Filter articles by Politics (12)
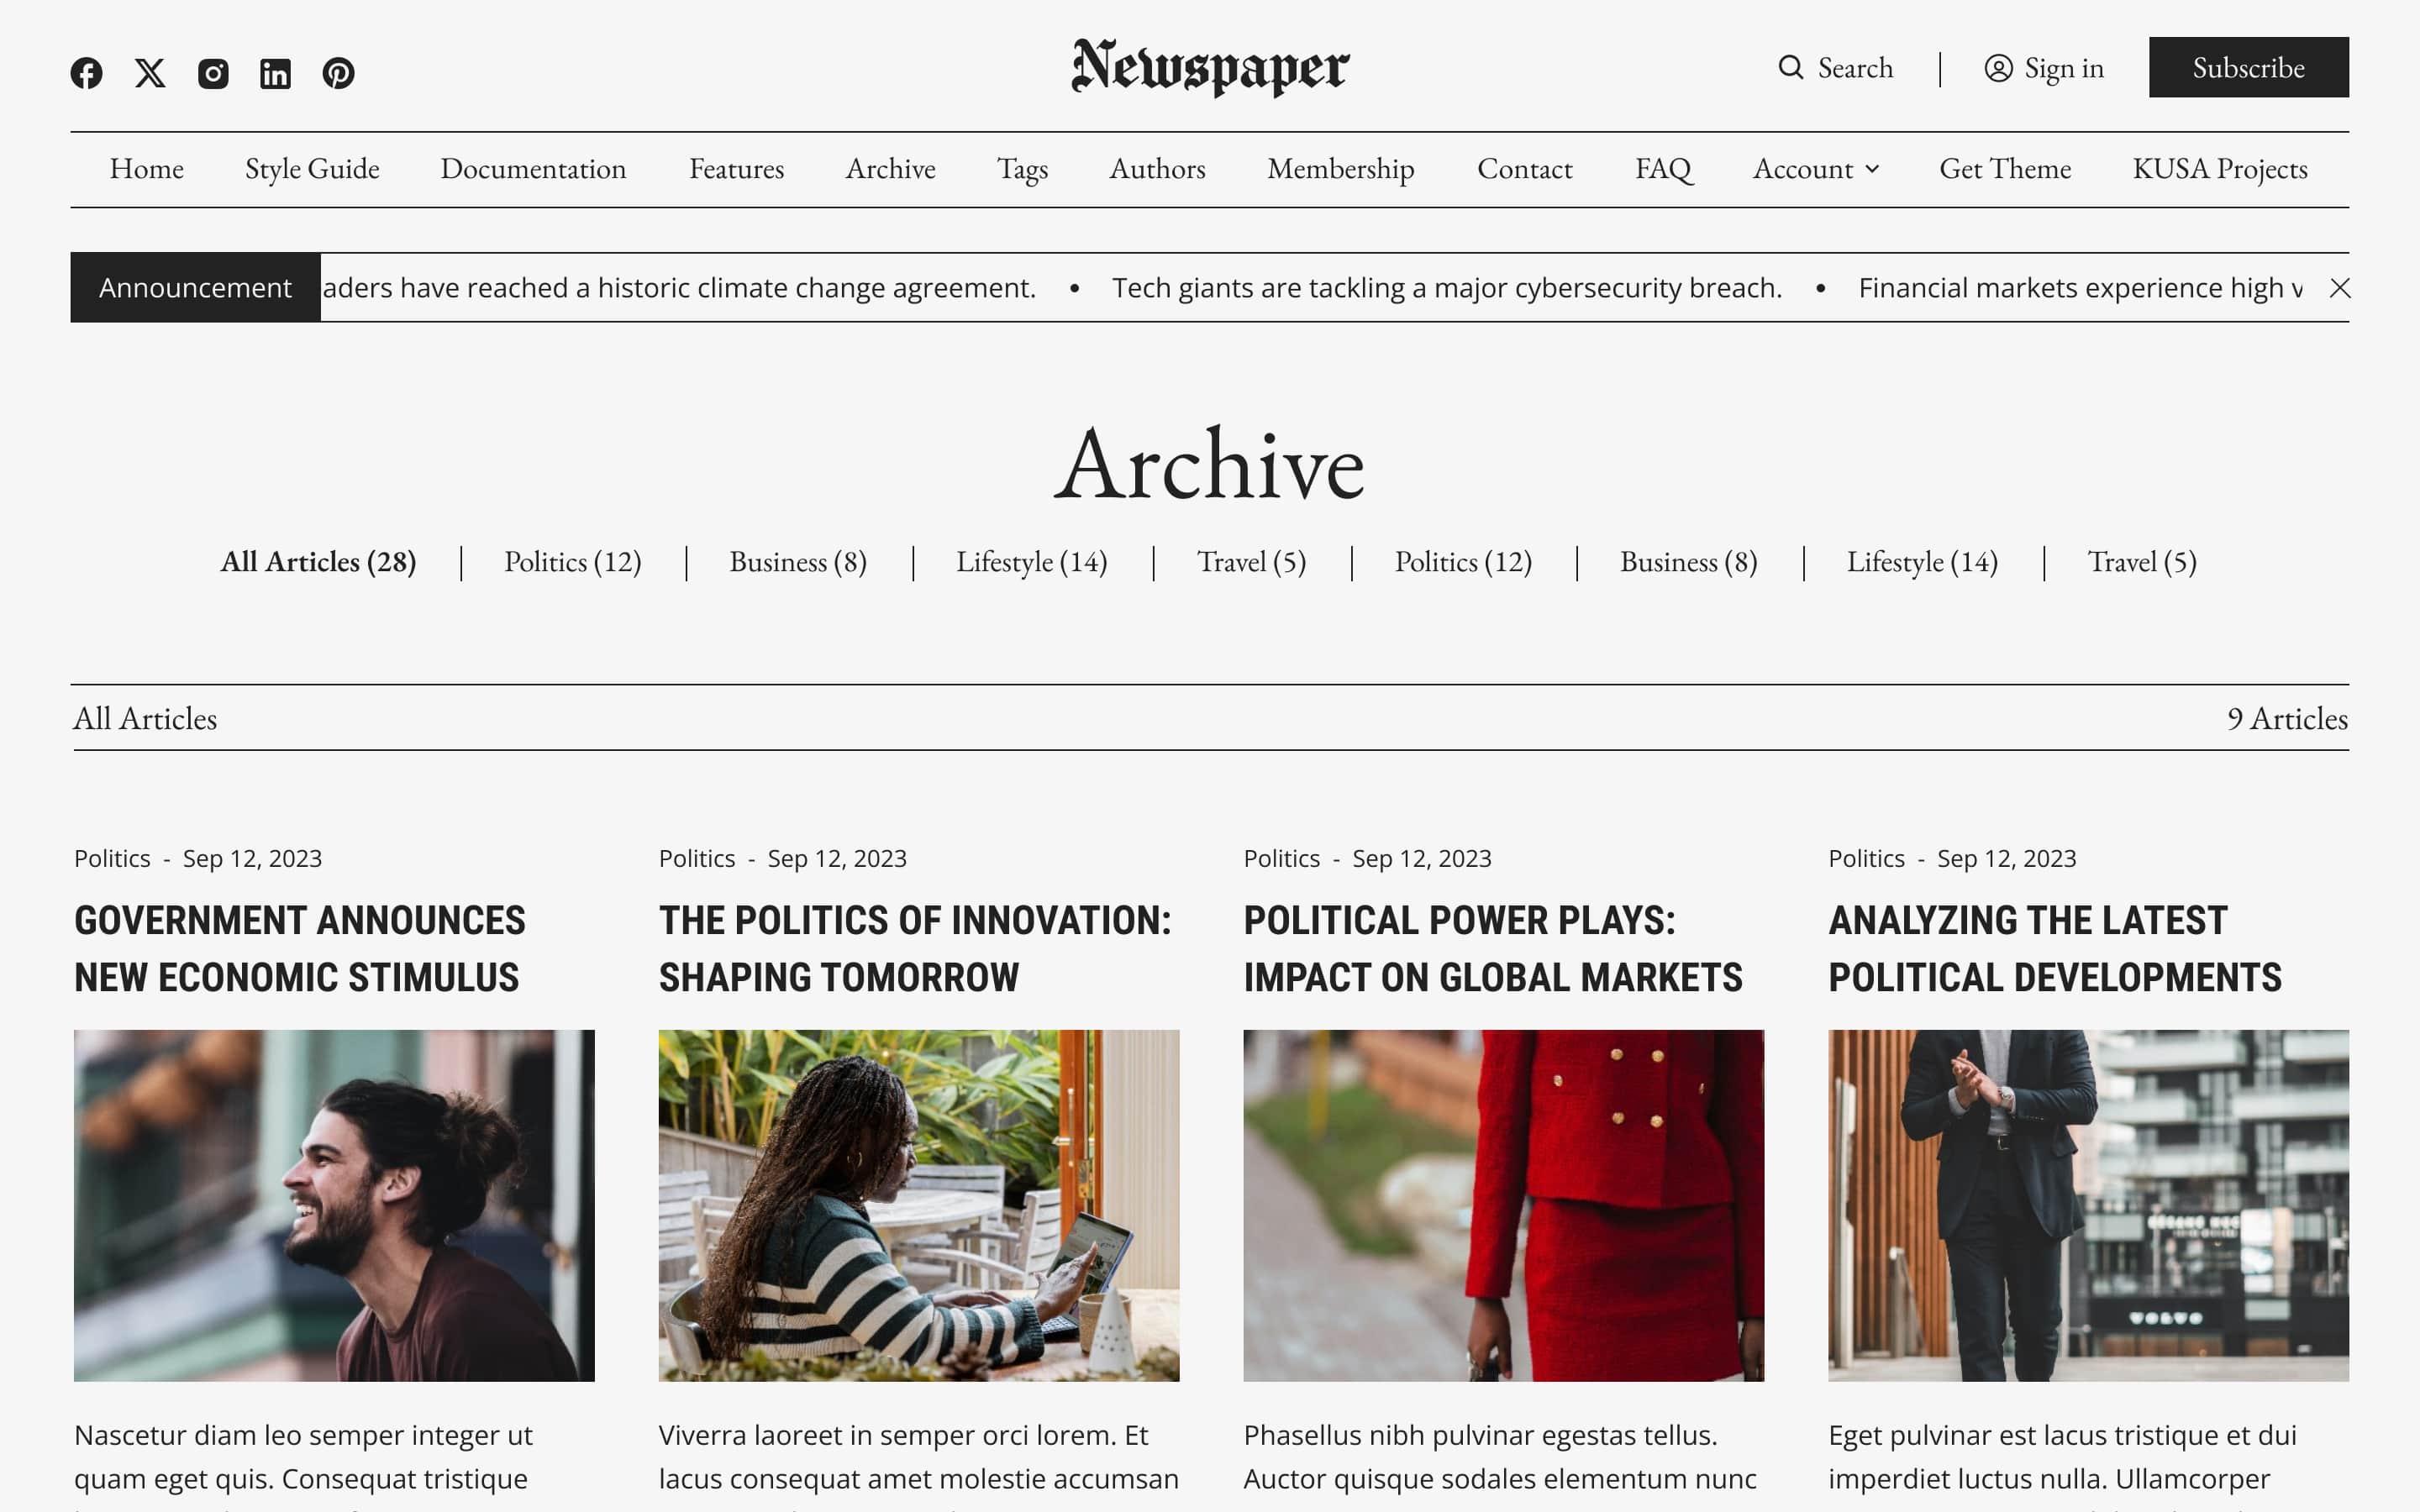The image size is (2420, 1512). point(573,562)
